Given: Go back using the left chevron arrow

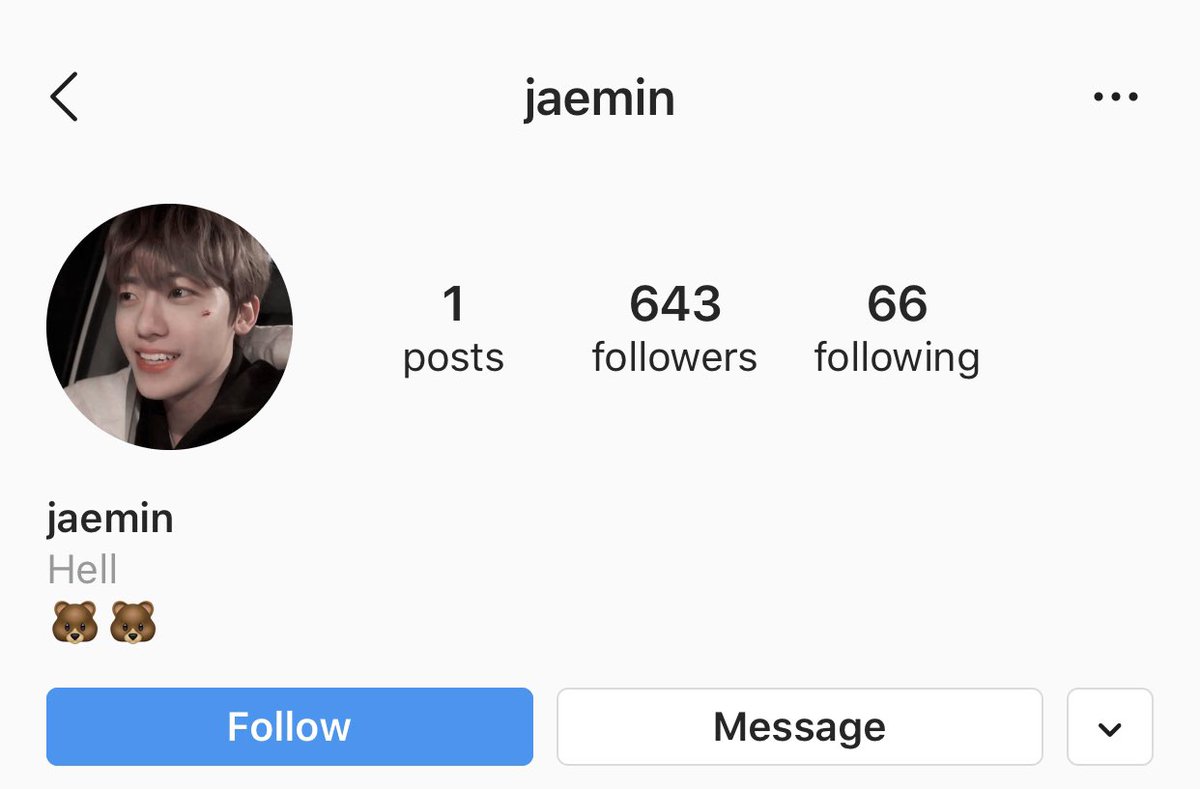Looking at the screenshot, I should pyautogui.click(x=63, y=98).
